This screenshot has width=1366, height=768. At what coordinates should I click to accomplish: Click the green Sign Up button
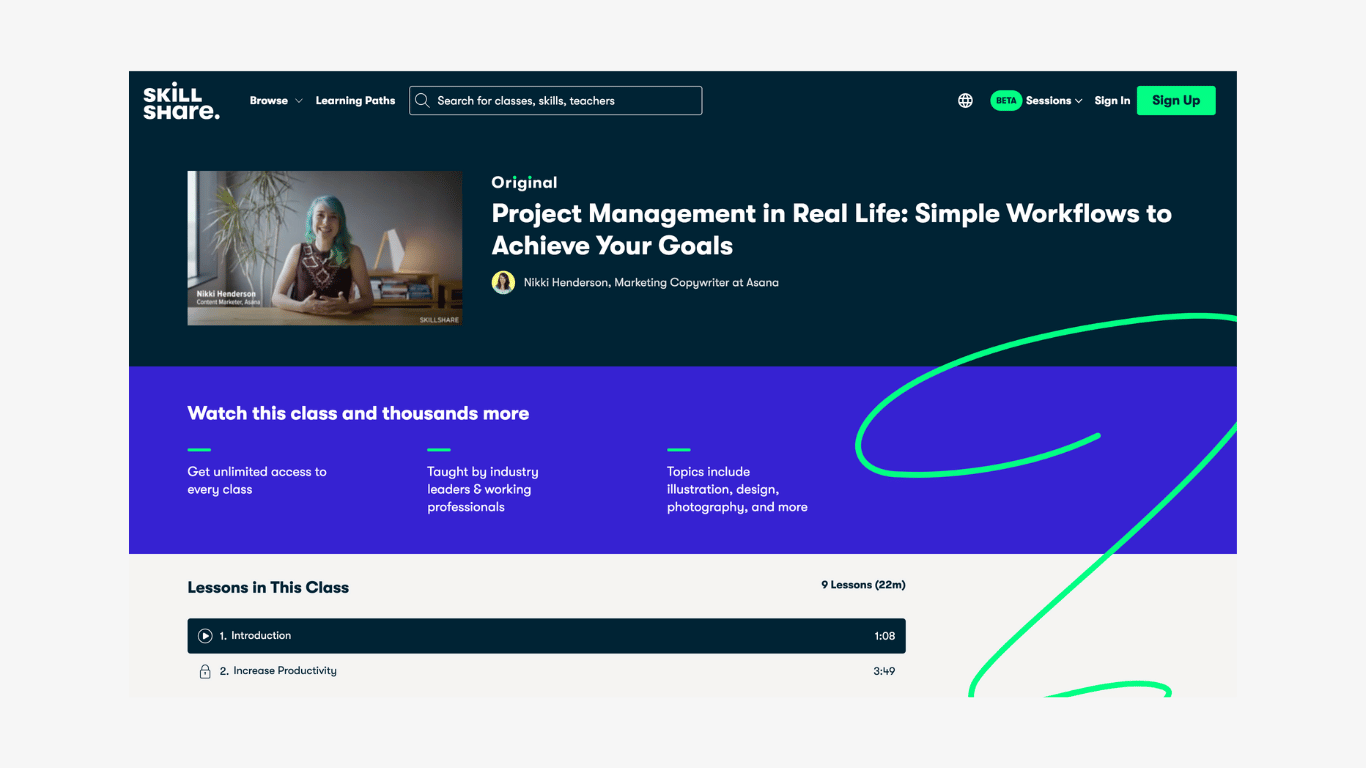pyautogui.click(x=1176, y=101)
